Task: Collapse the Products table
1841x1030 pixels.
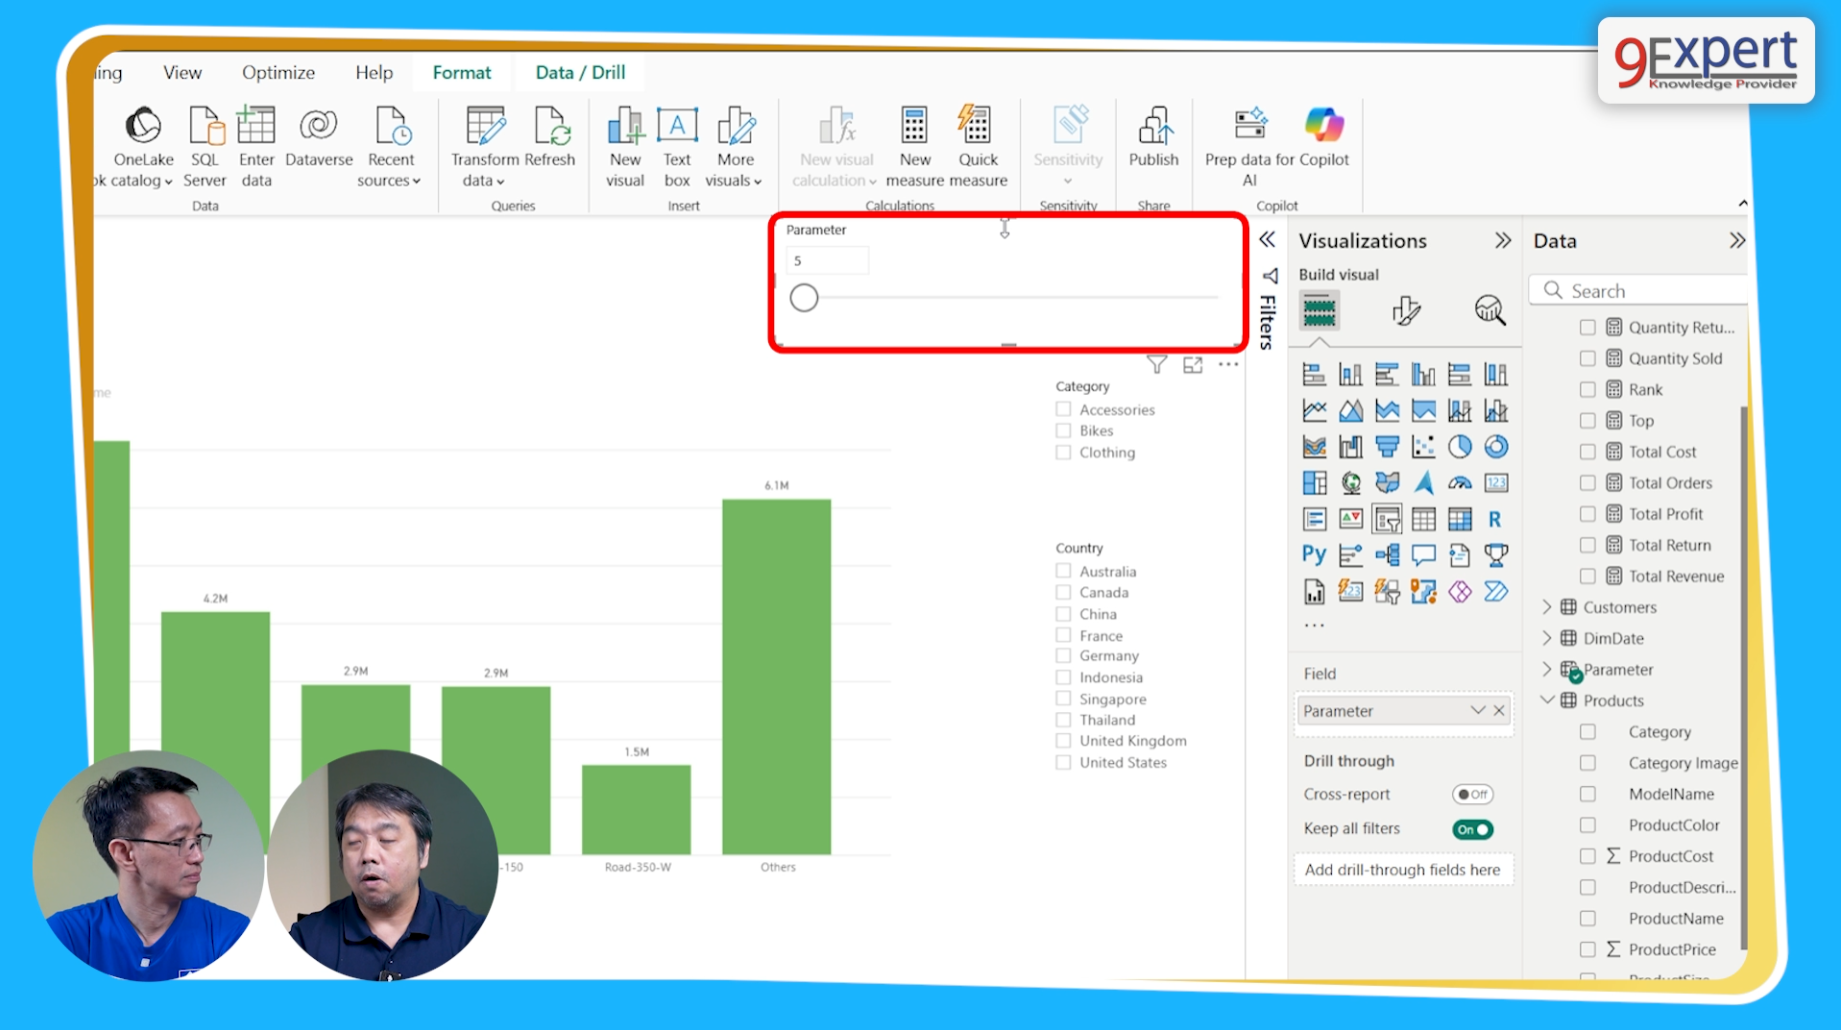Action: [1549, 700]
